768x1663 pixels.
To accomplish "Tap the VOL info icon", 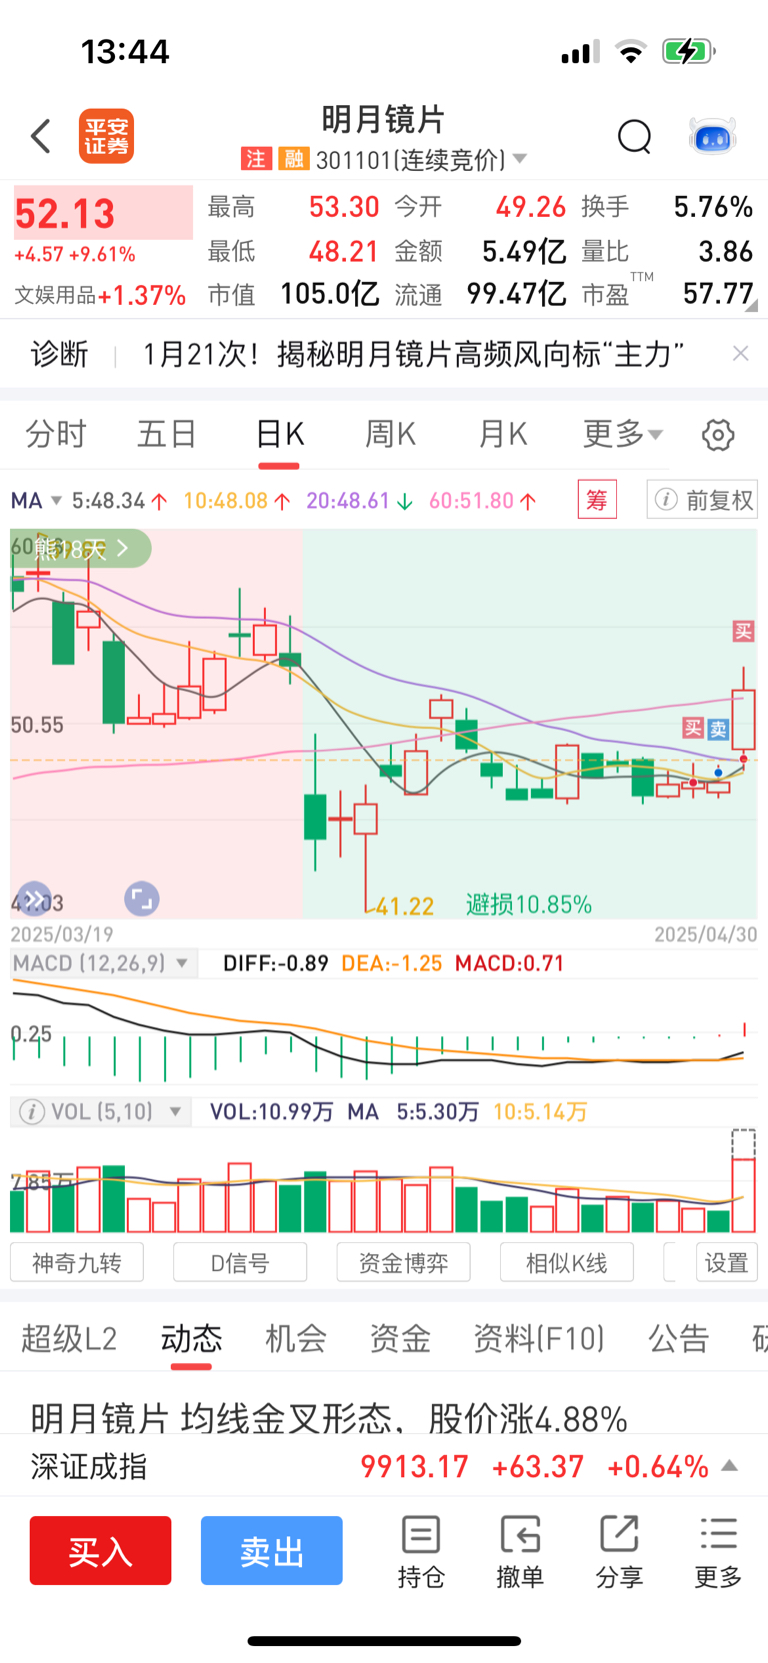I will coord(32,1112).
